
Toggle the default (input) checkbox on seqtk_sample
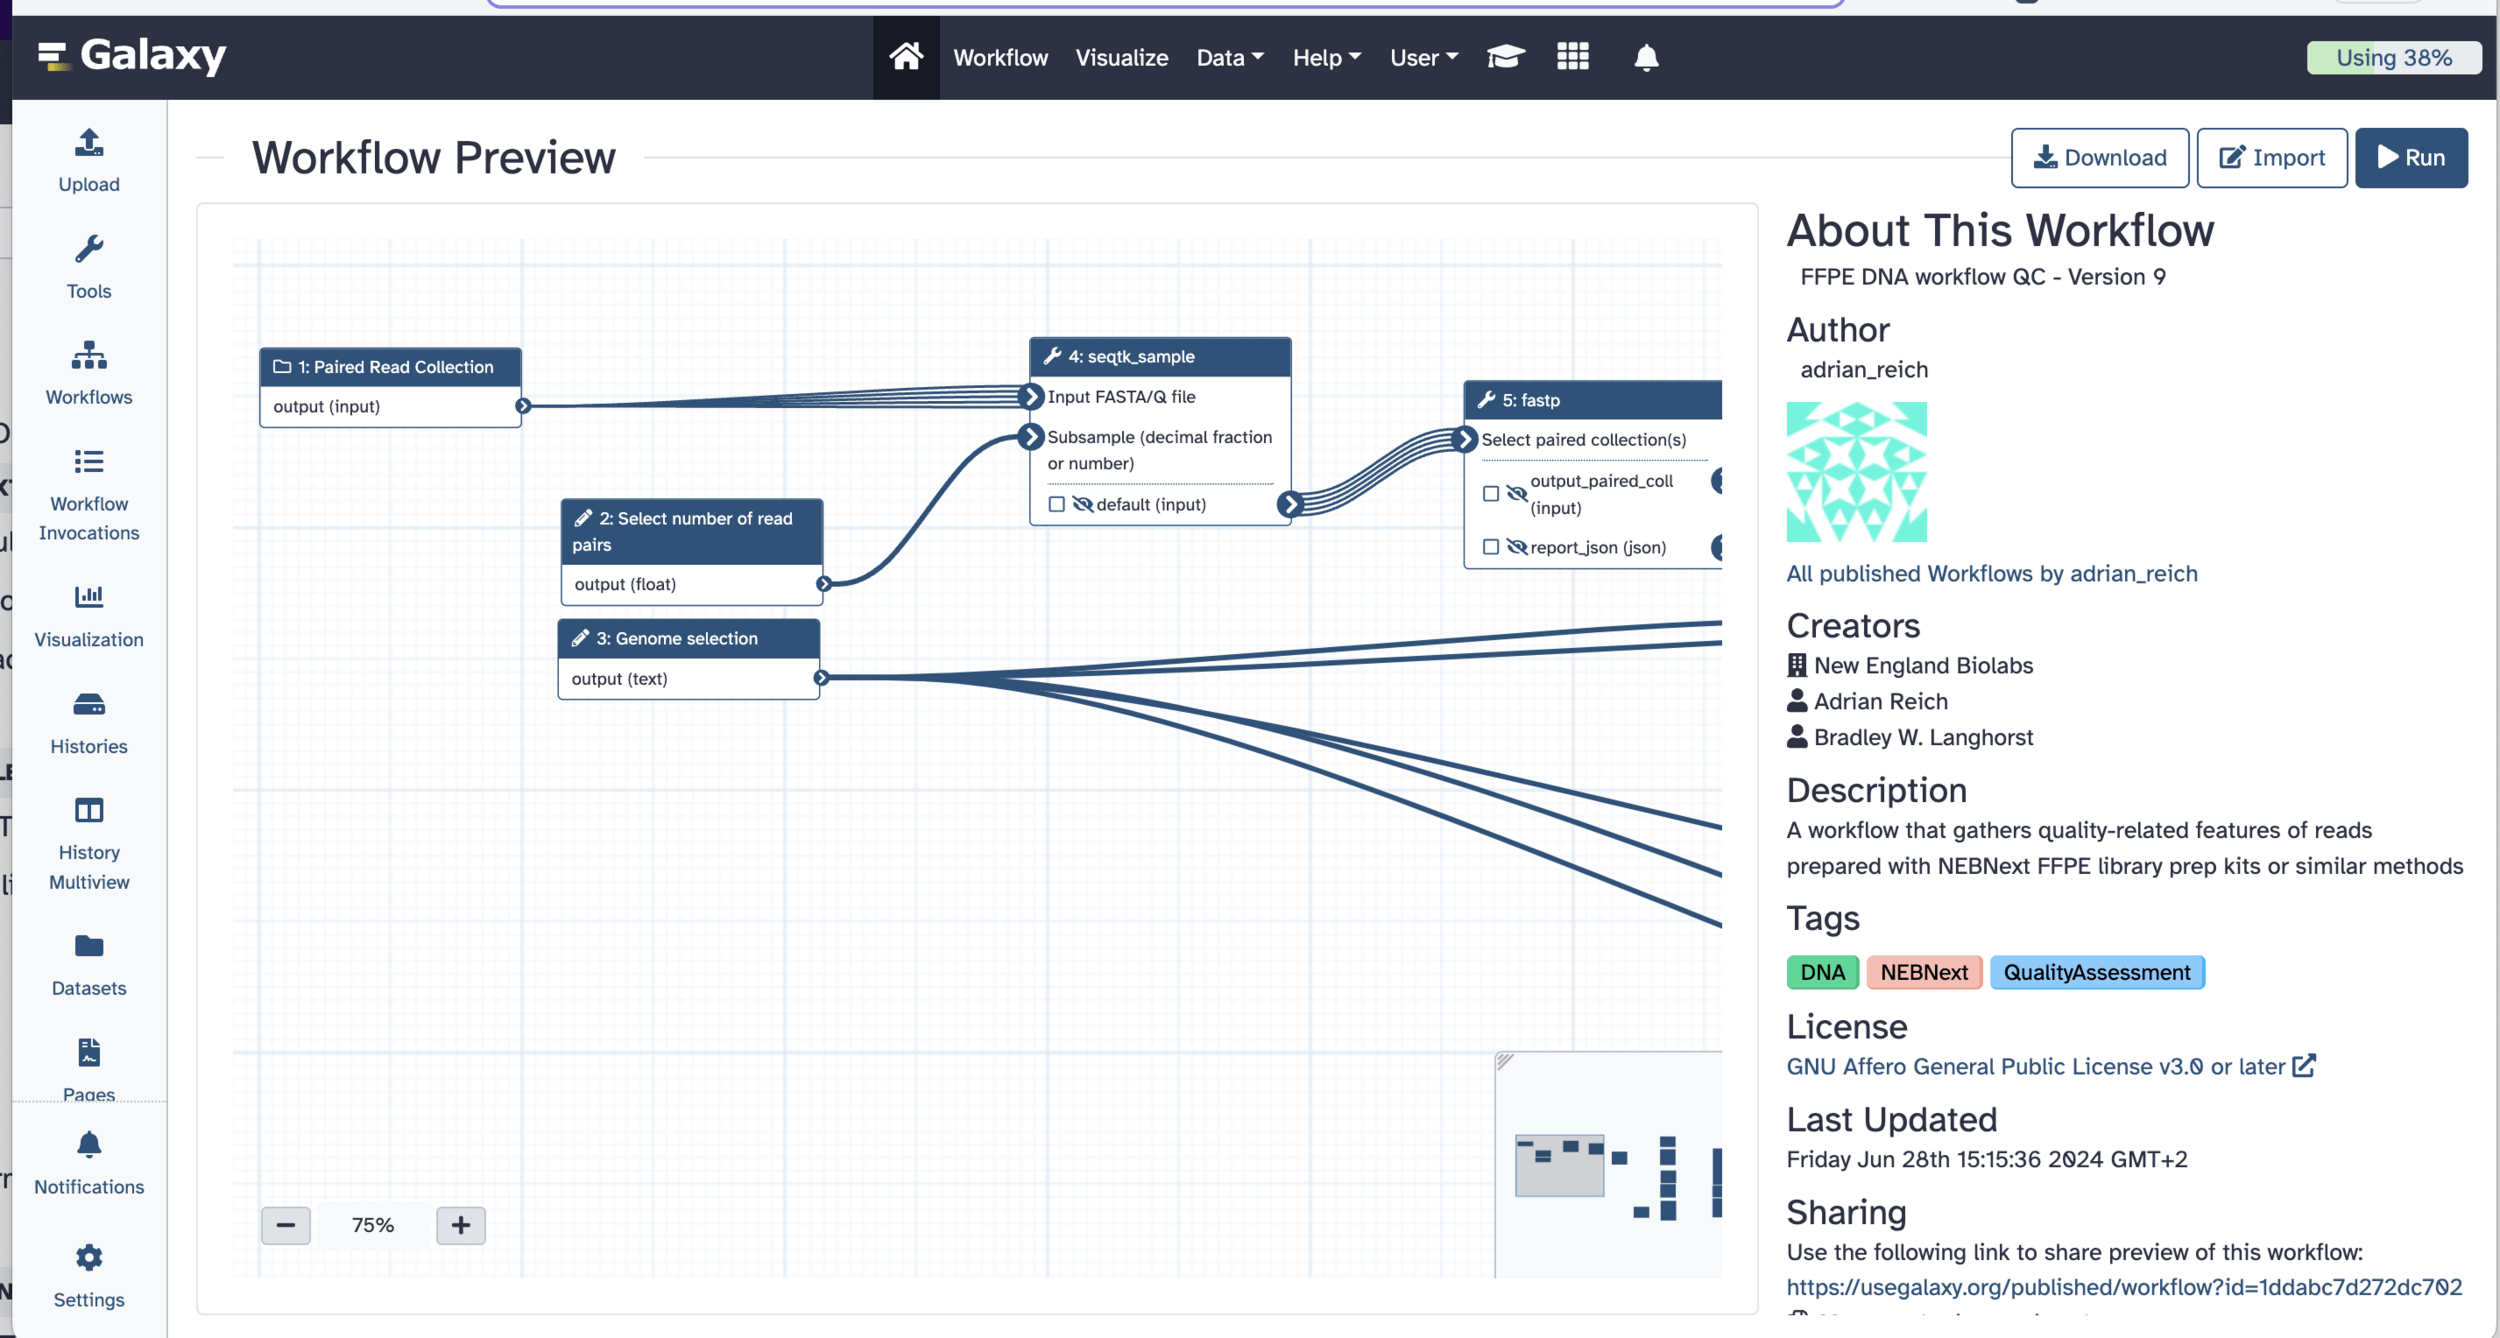(x=1056, y=504)
